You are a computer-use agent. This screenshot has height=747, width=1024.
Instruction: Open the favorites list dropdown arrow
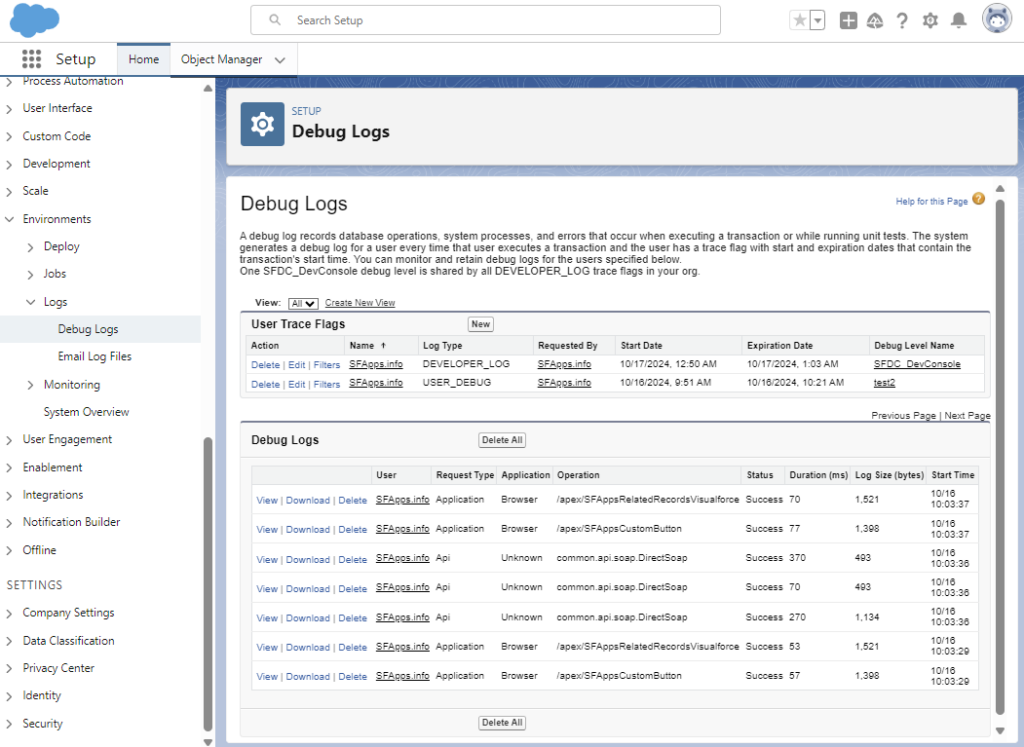click(x=818, y=21)
